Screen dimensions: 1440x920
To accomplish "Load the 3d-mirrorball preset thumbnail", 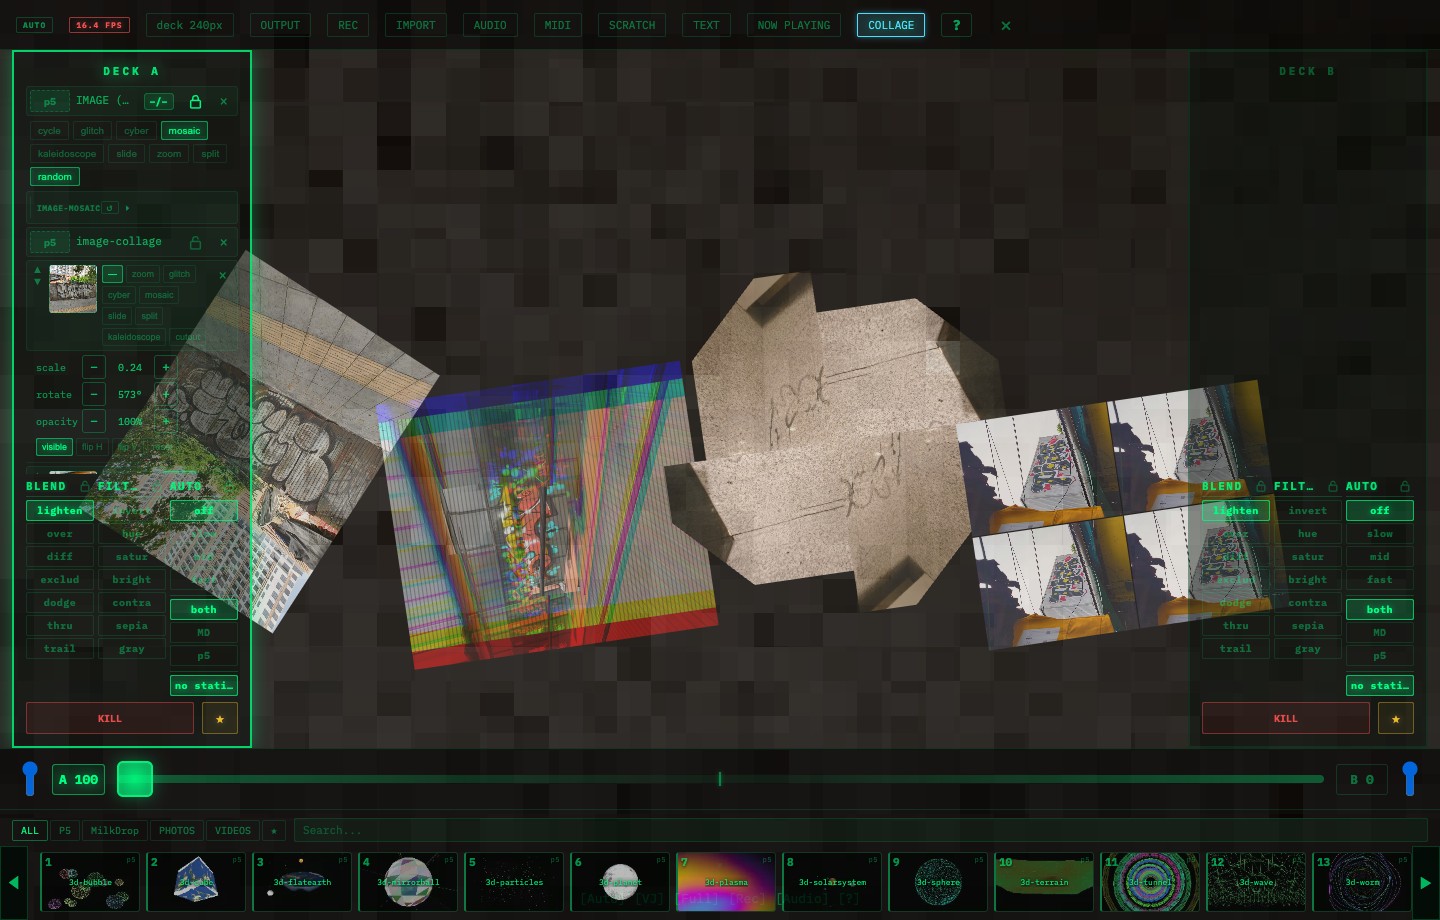I will click(408, 882).
